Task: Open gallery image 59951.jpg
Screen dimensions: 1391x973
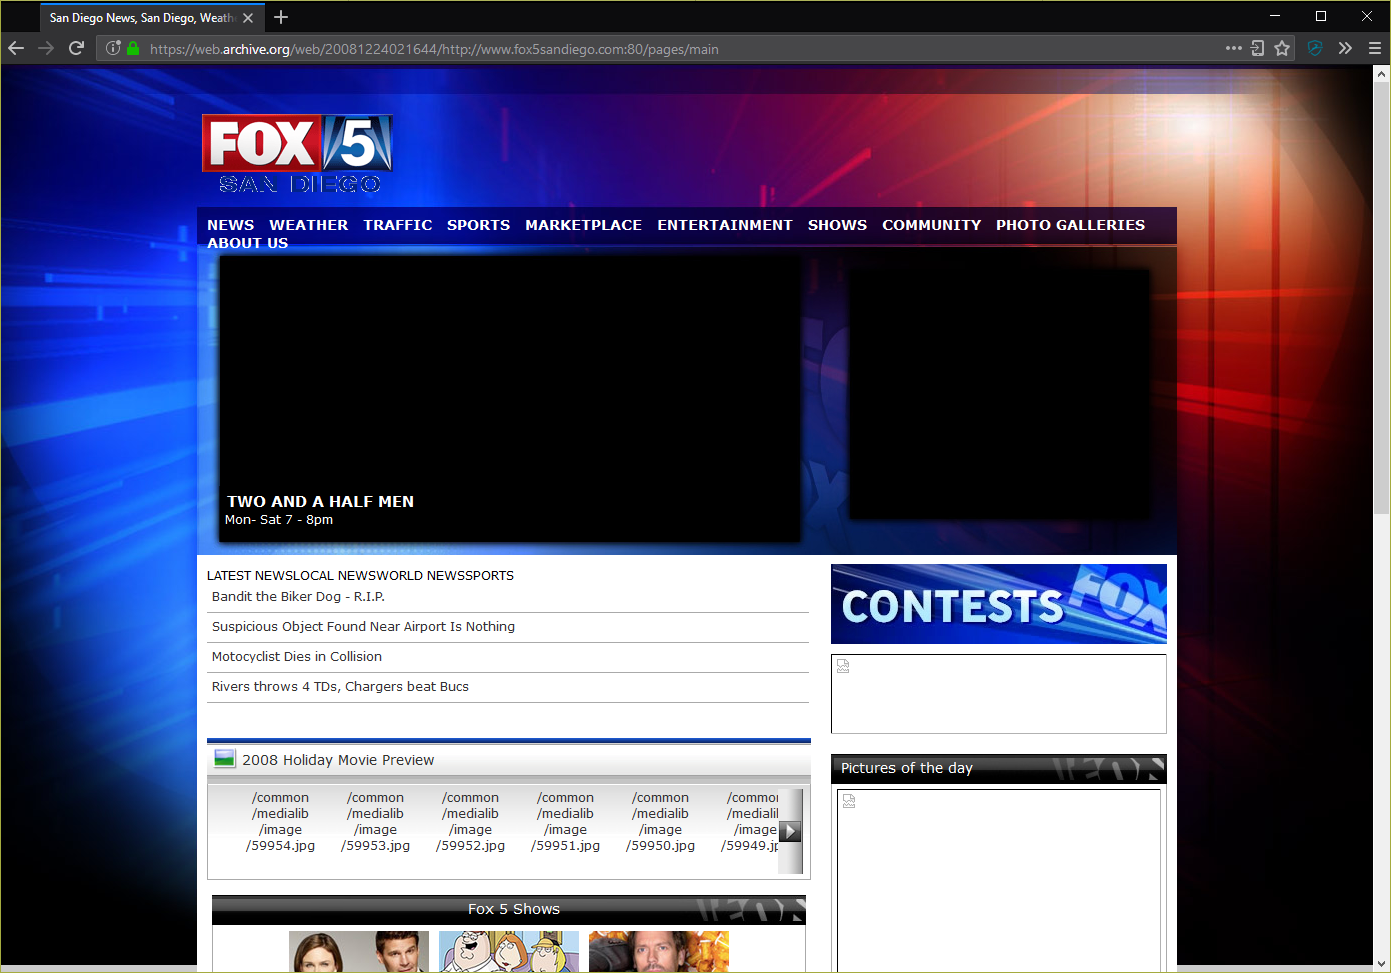Action: pyautogui.click(x=566, y=822)
